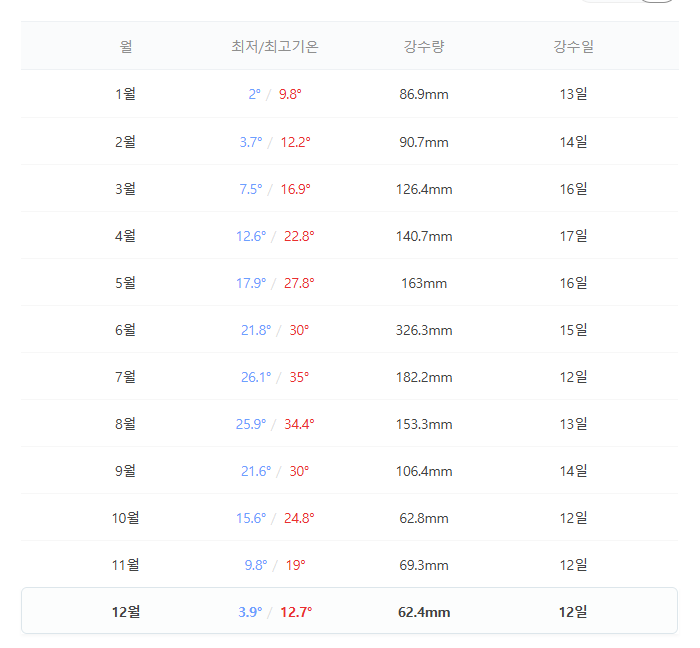Click March low temperature 7.5°
Viewport: 700px width, 648px height.
251,189
